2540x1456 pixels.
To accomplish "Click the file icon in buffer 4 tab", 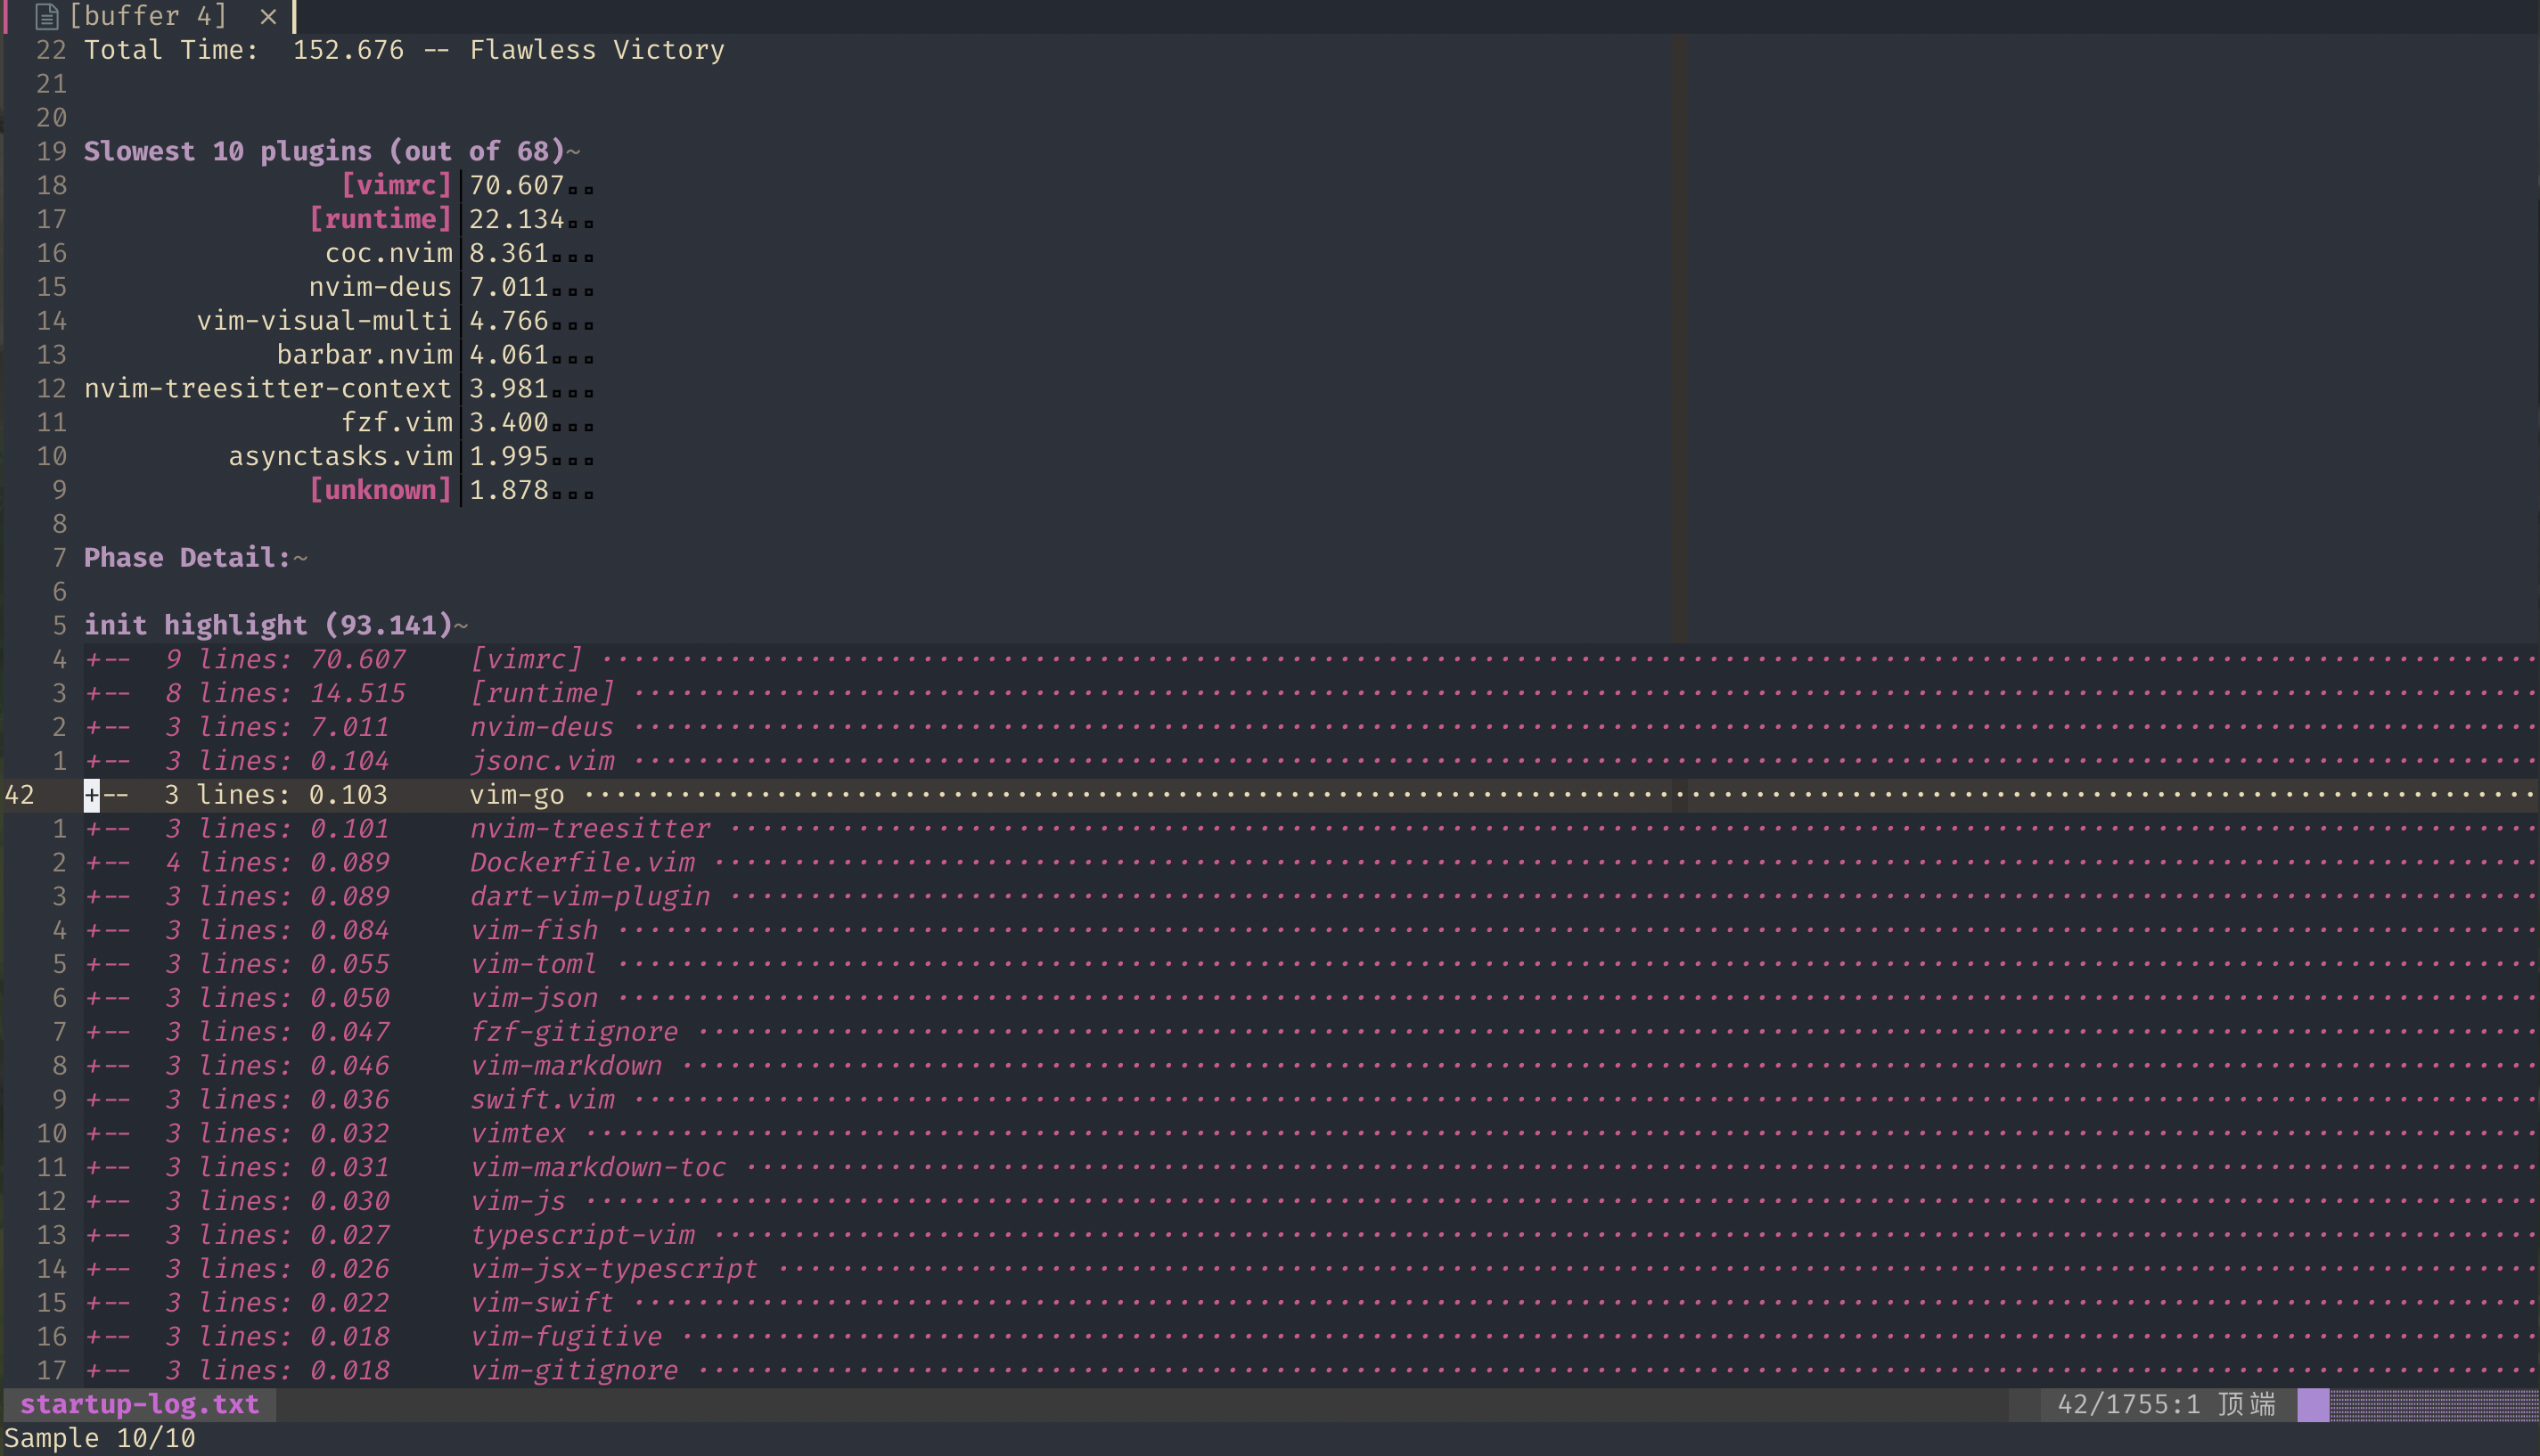I will click(x=46, y=16).
